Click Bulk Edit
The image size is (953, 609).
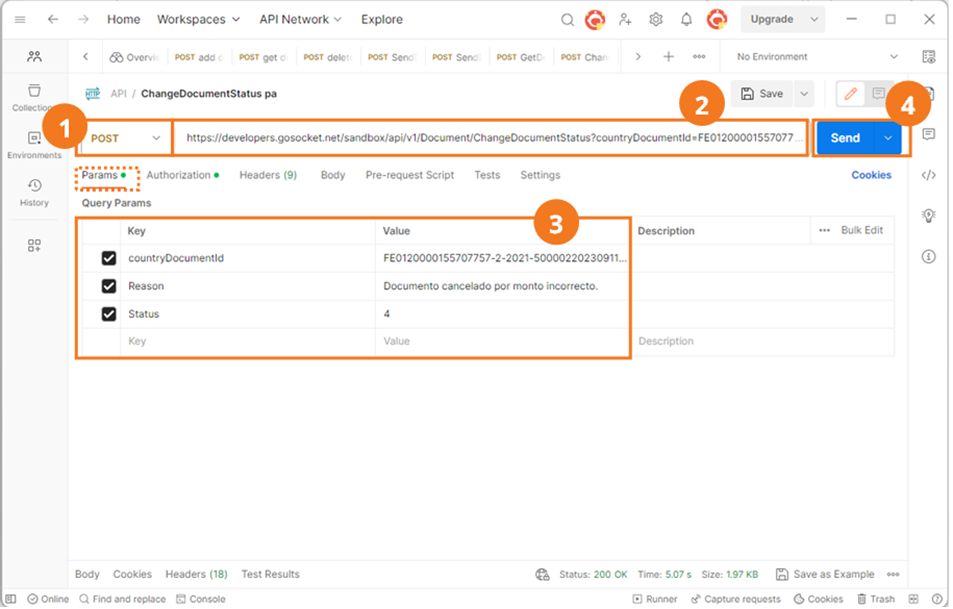click(x=862, y=230)
